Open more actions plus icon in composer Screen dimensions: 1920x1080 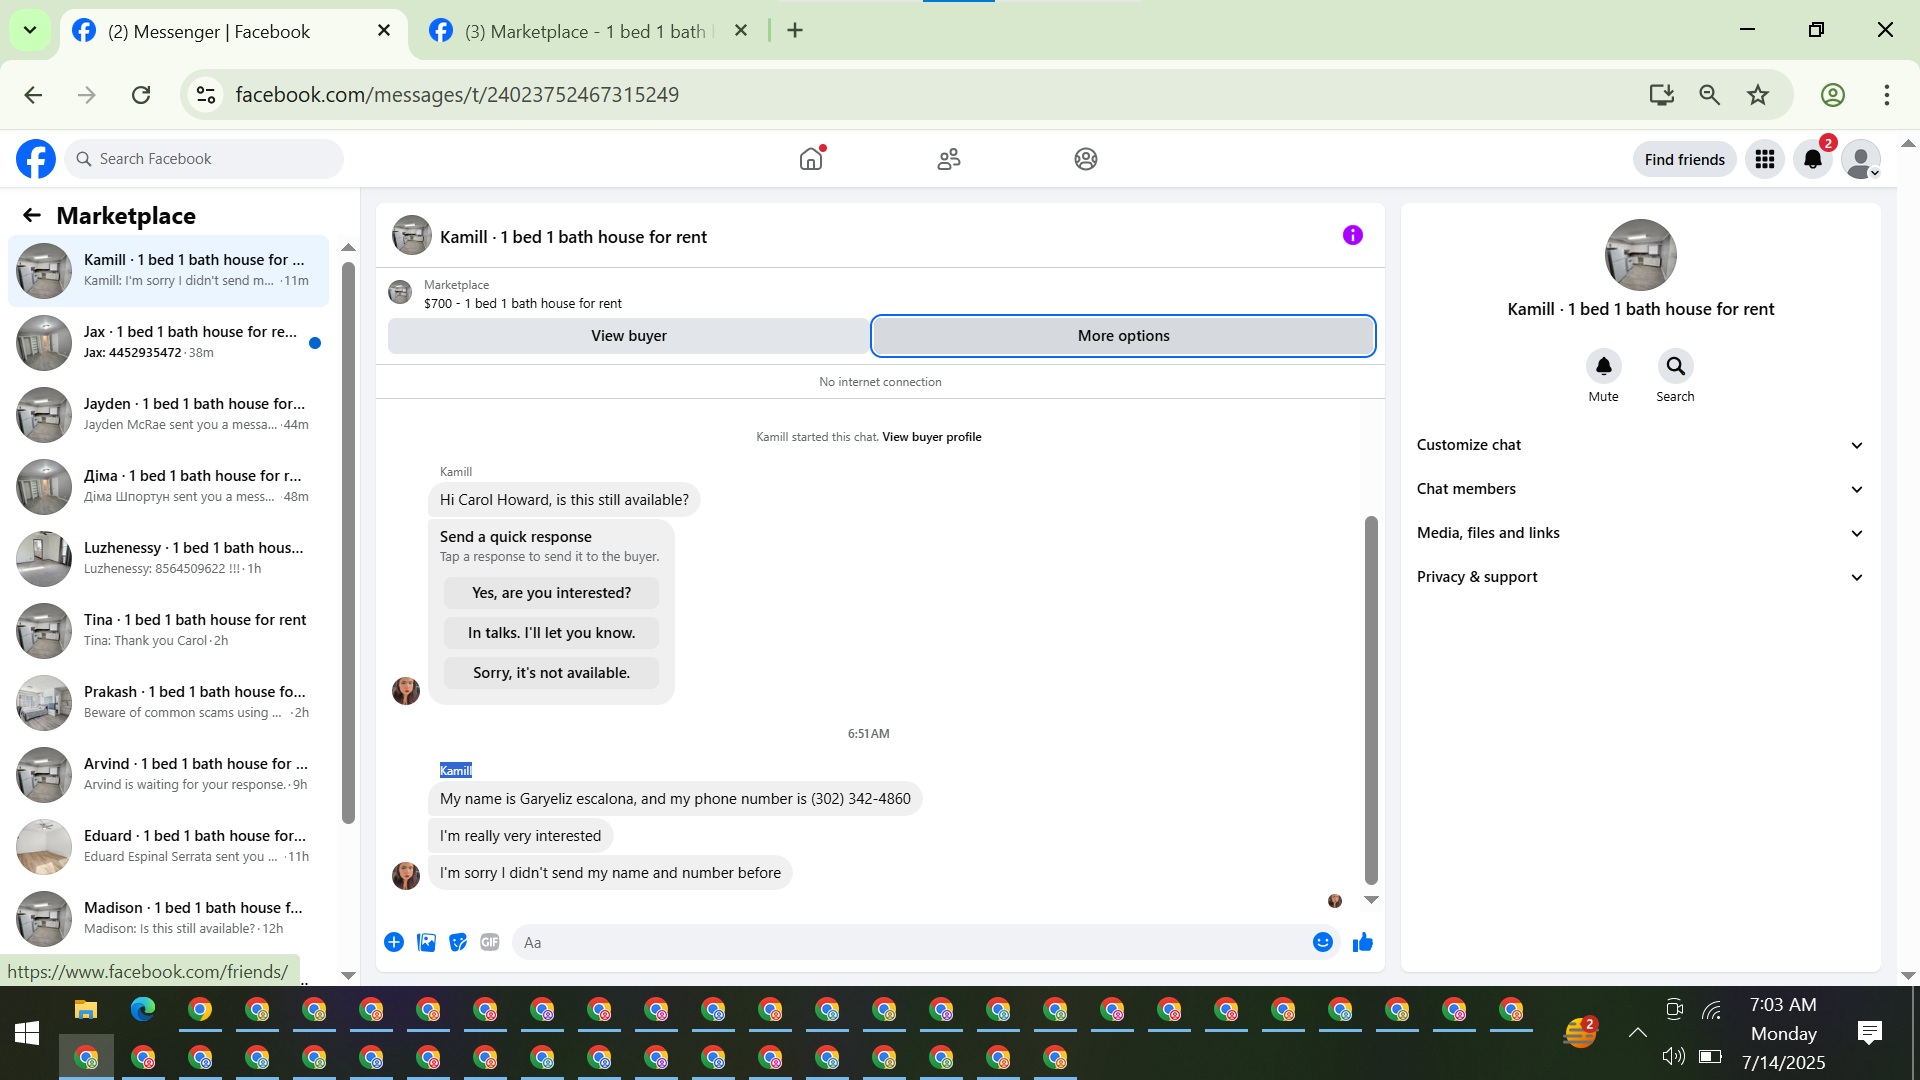[x=394, y=942]
